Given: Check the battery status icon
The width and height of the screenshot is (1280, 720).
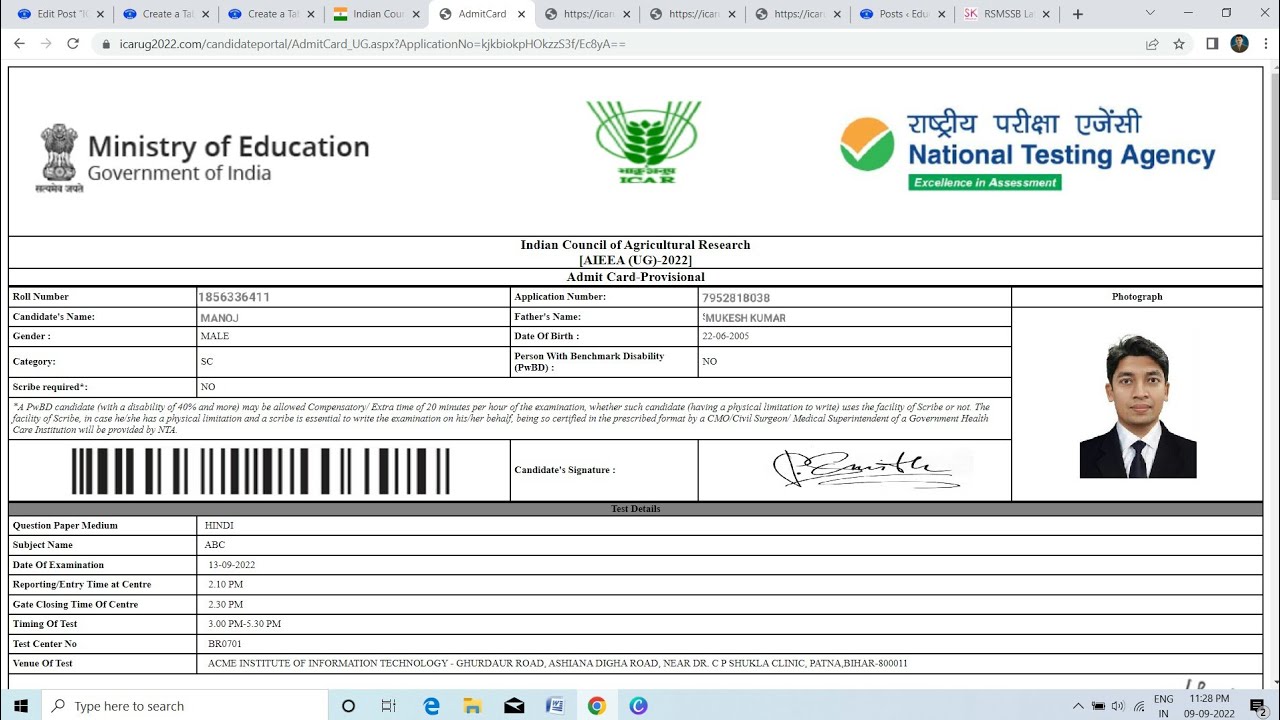Looking at the screenshot, I should 1098,706.
